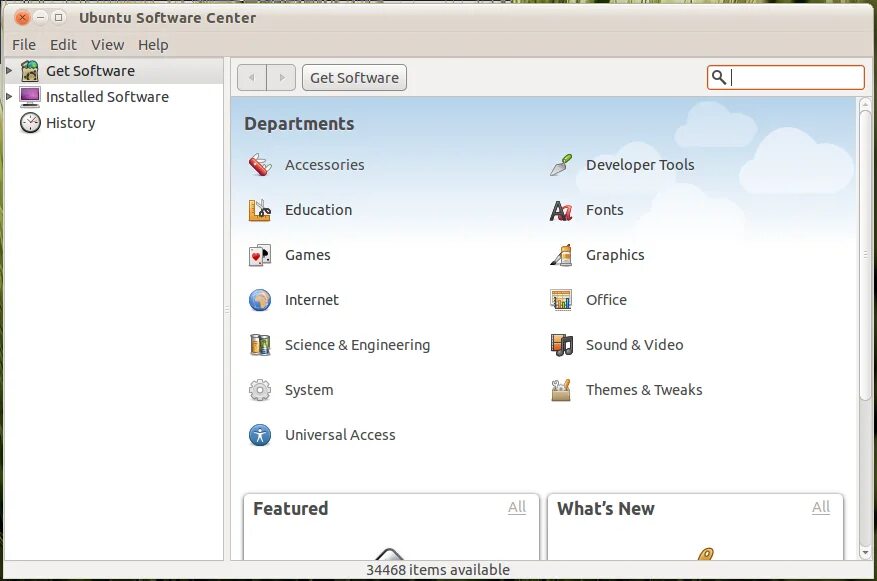Click the search magnifier icon

(719, 77)
